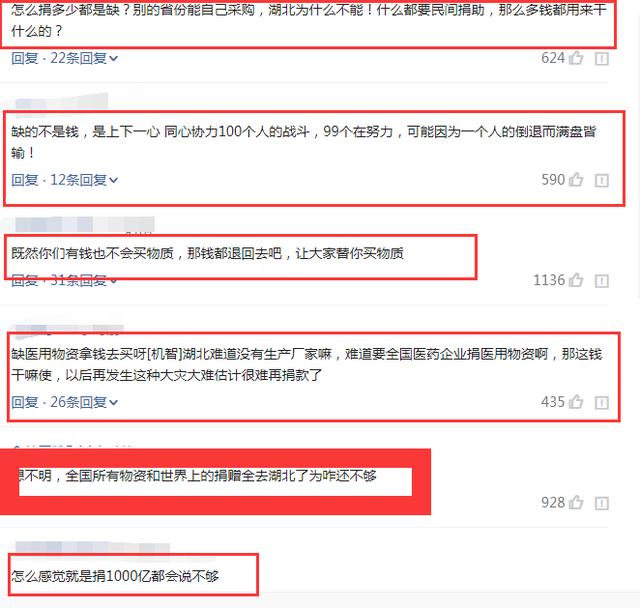Report the comment with 928 likes
Screen dimensions: 640x608
[602, 503]
